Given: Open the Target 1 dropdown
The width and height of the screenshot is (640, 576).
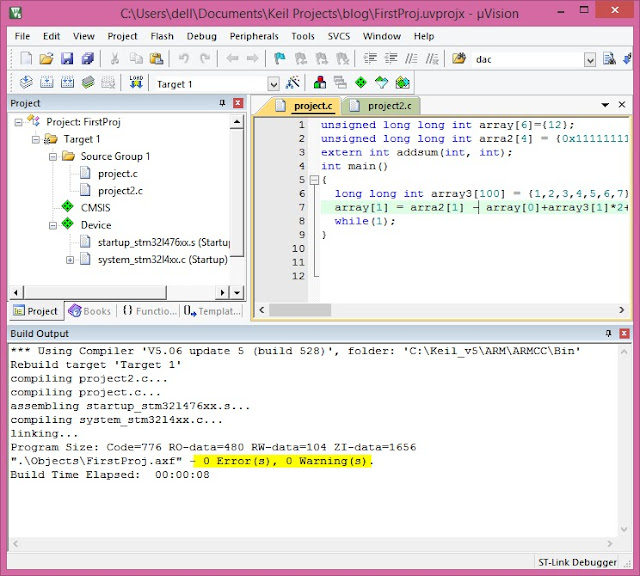Looking at the screenshot, I should click(x=273, y=85).
